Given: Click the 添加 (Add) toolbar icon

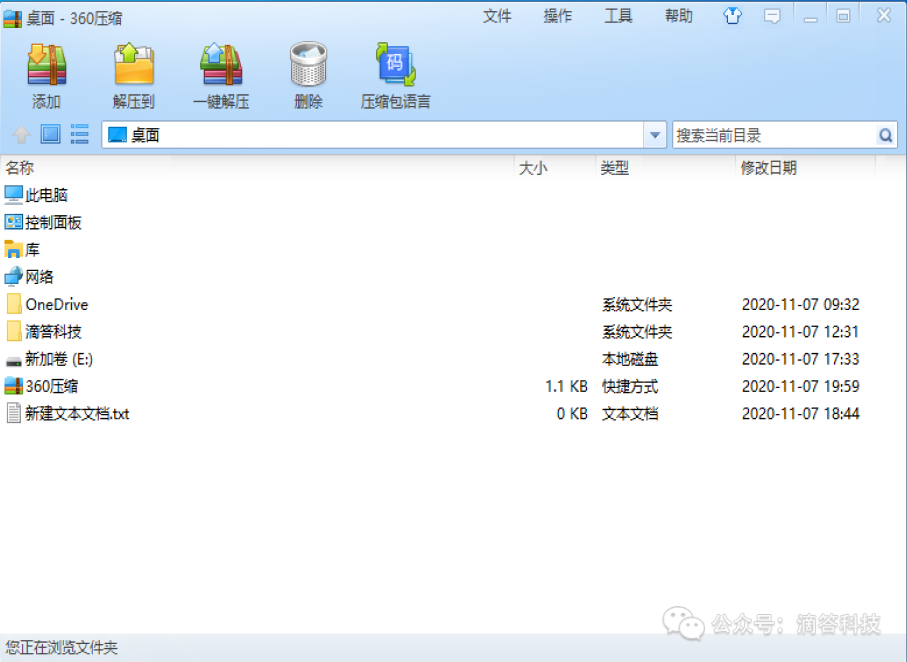Looking at the screenshot, I should click(x=46, y=65).
